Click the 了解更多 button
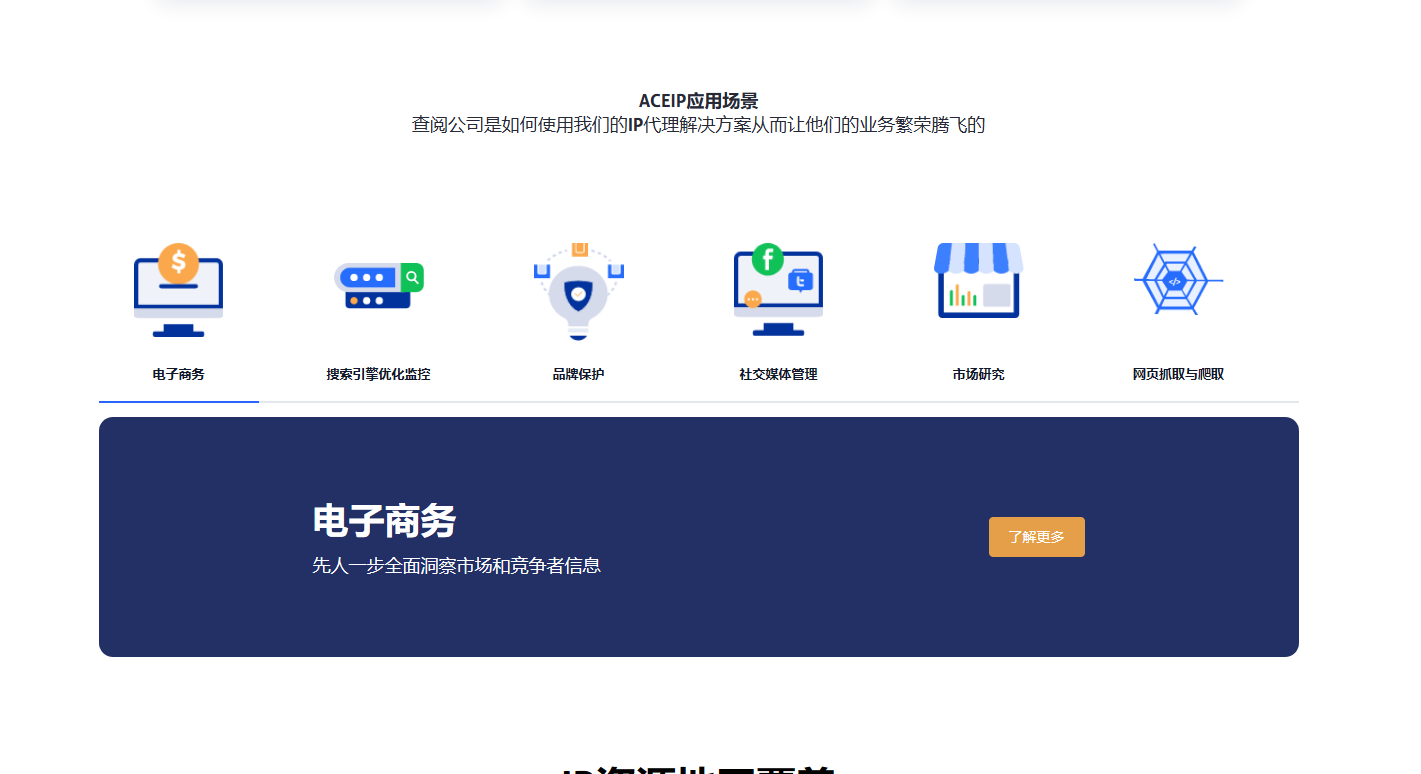 pos(1036,537)
